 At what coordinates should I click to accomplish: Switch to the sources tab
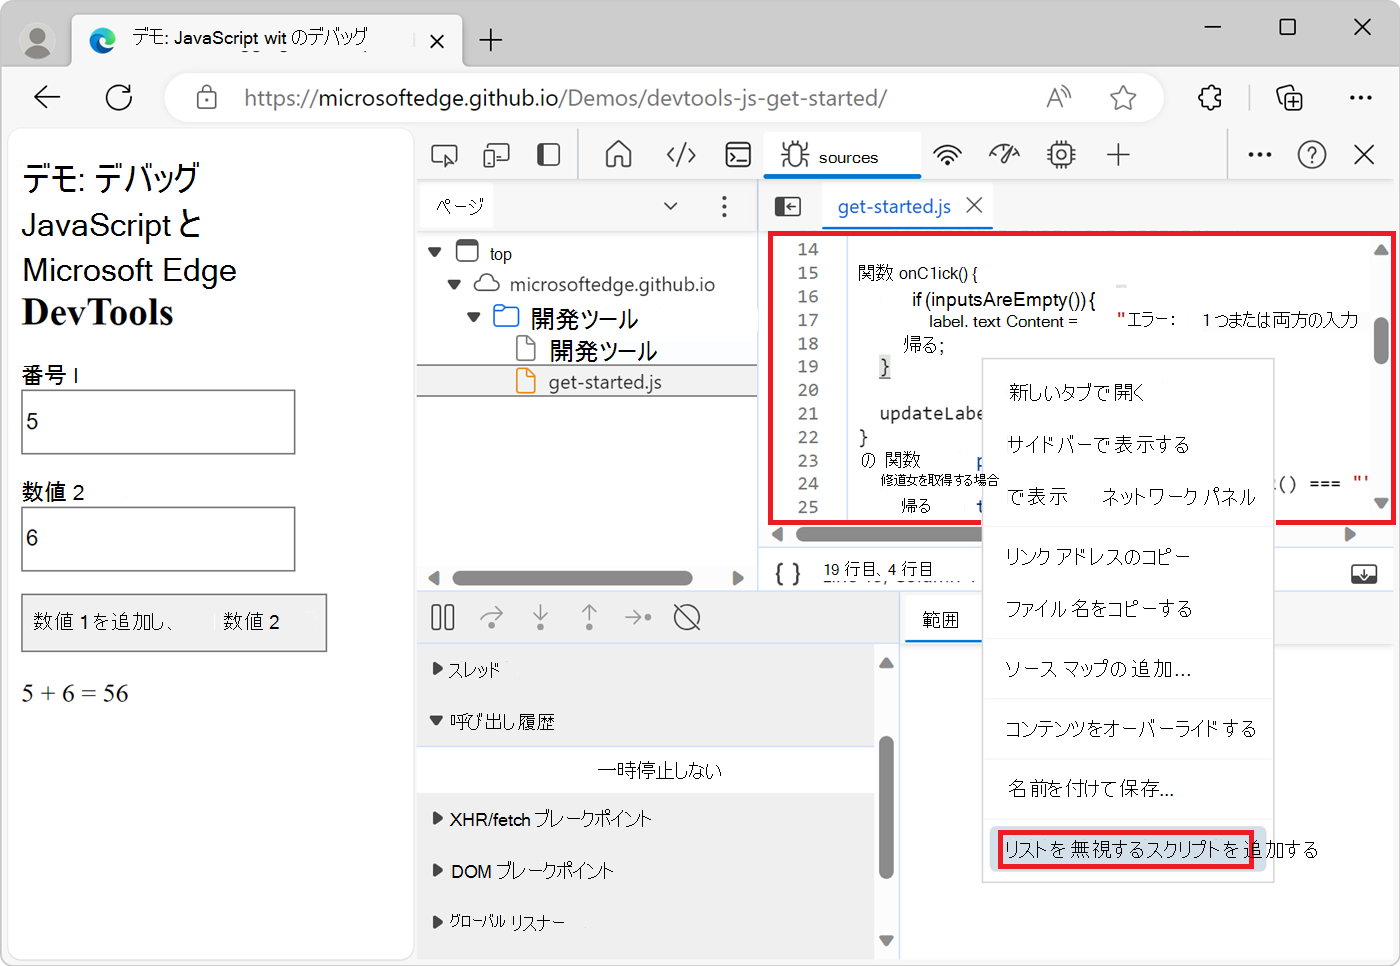[x=843, y=155]
